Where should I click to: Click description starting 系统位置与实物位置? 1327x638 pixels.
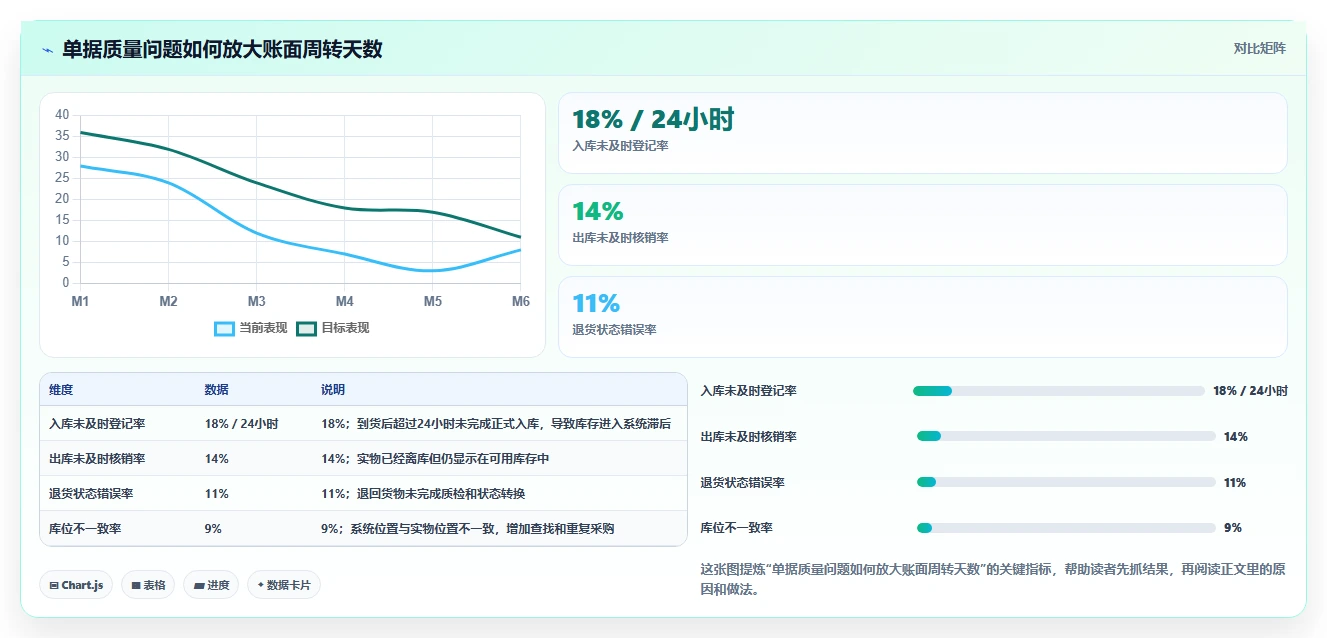click(467, 528)
